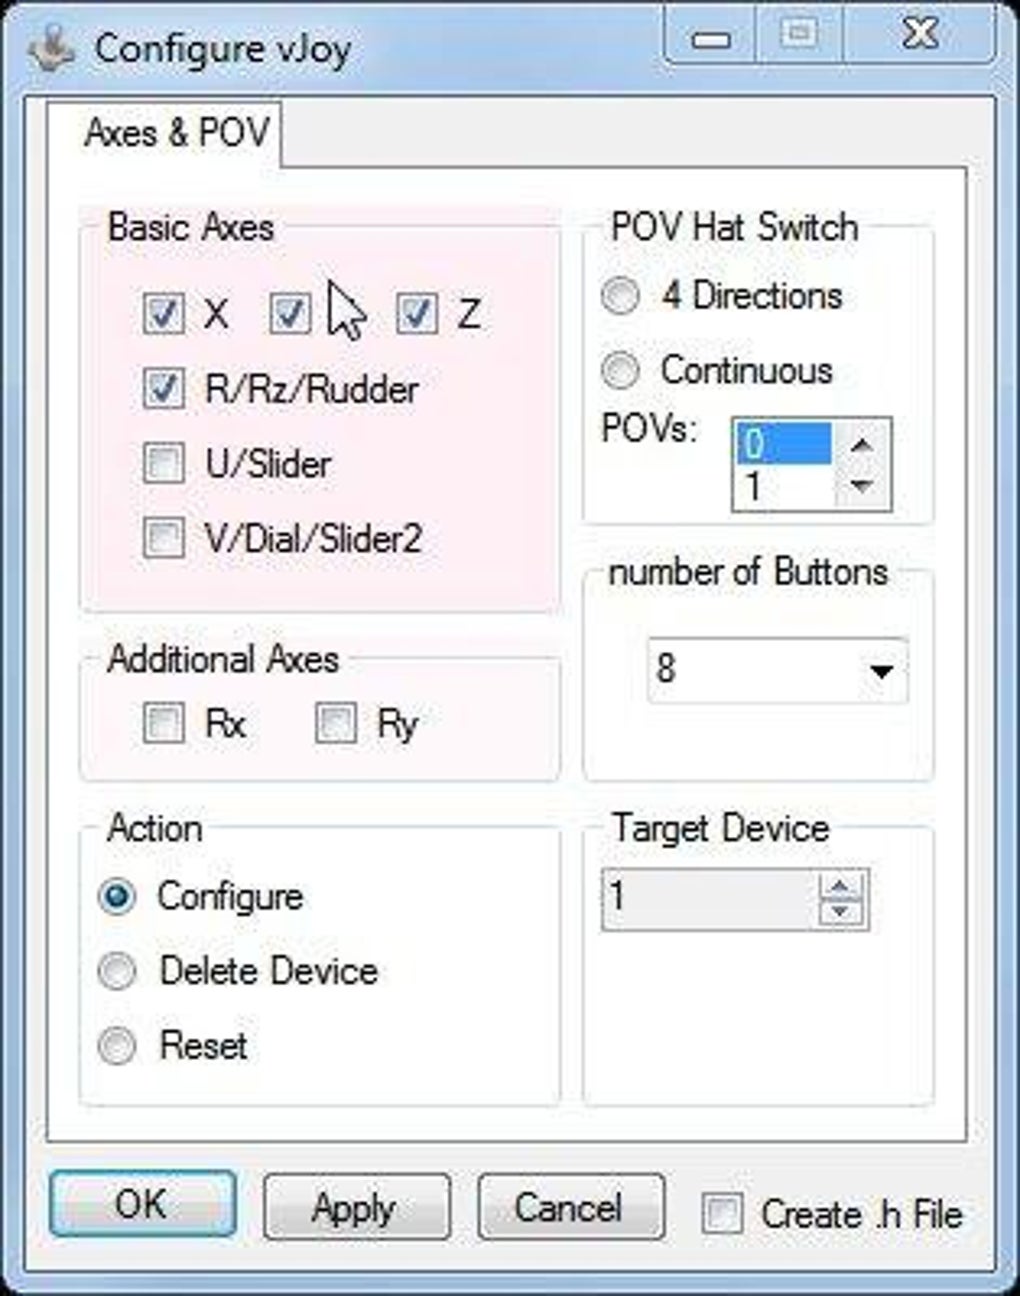Enable the Ry additional axis
1020x1296 pixels.
click(336, 723)
